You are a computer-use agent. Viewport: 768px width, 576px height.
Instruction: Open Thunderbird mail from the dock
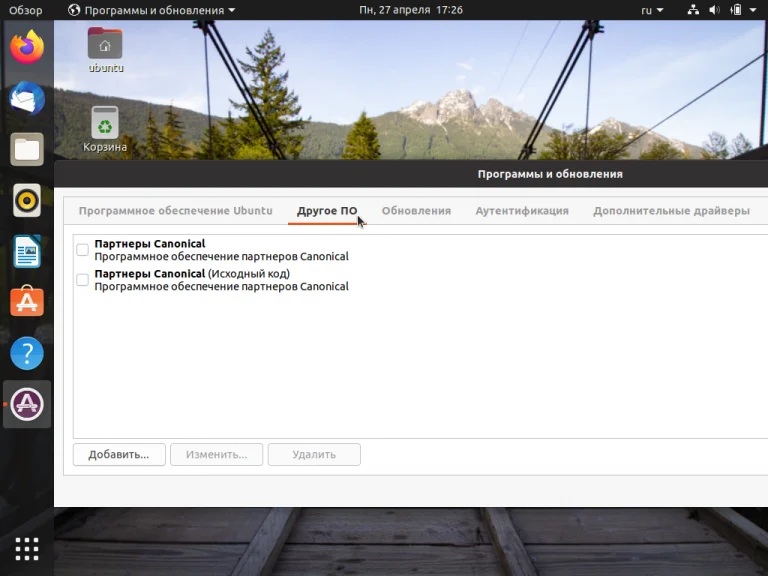[x=27, y=98]
